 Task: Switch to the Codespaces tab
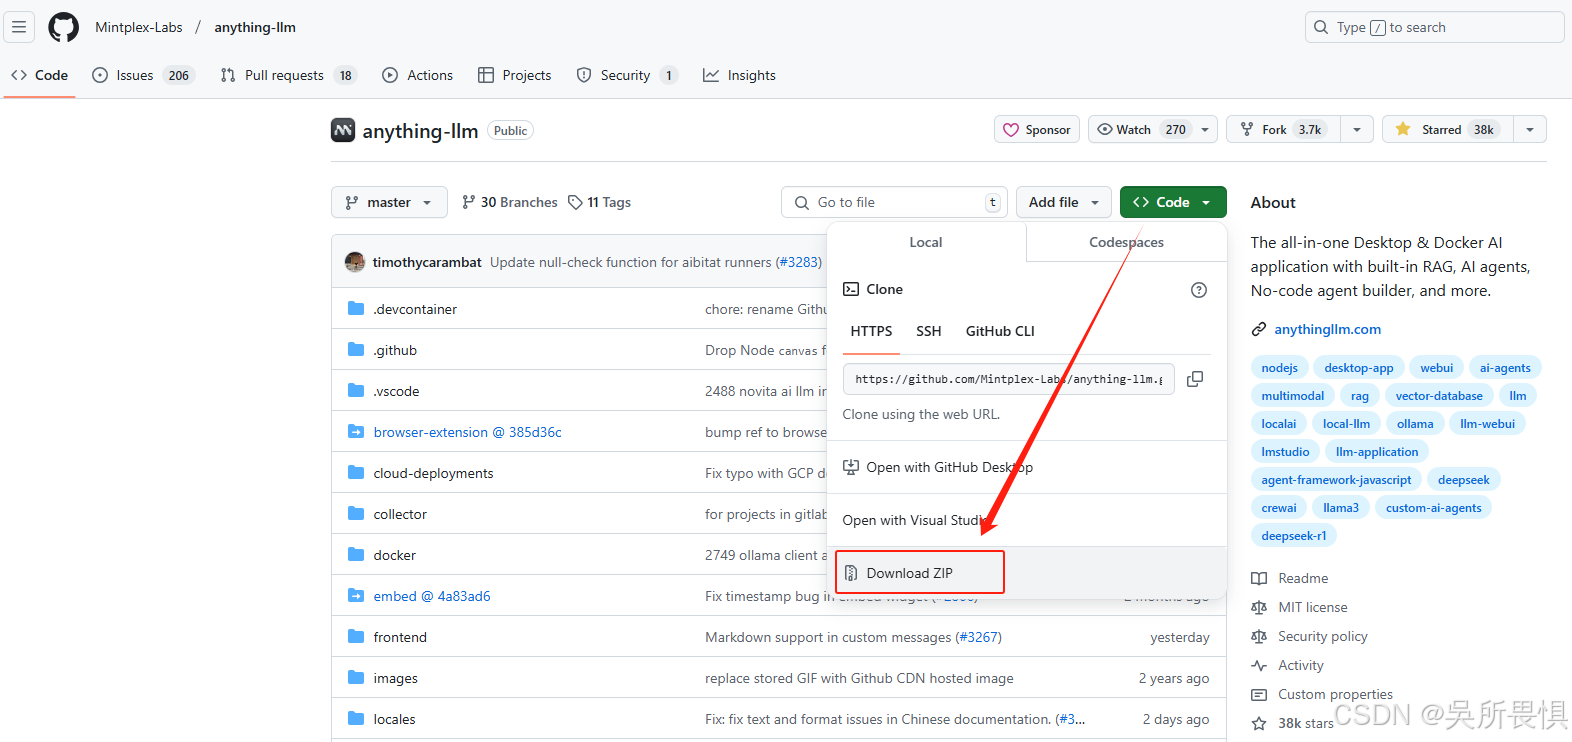(1126, 242)
